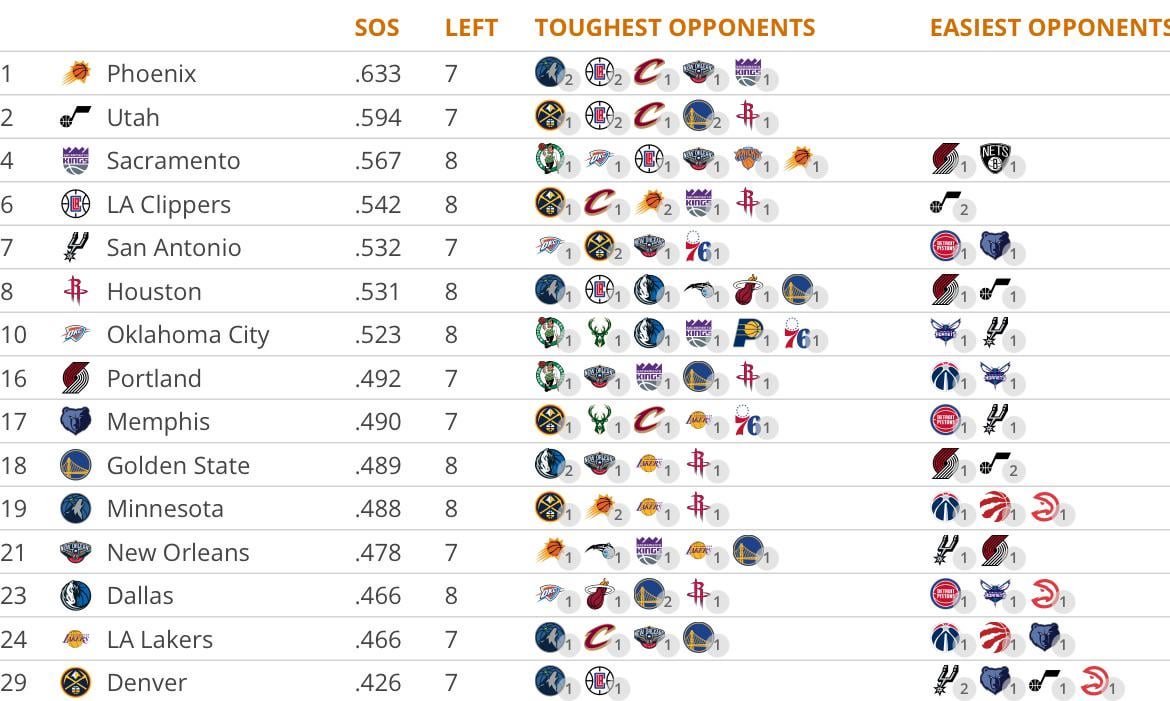Click Raptors icon in Minnesota's easiest opponents
1170x701 pixels.
coord(995,507)
